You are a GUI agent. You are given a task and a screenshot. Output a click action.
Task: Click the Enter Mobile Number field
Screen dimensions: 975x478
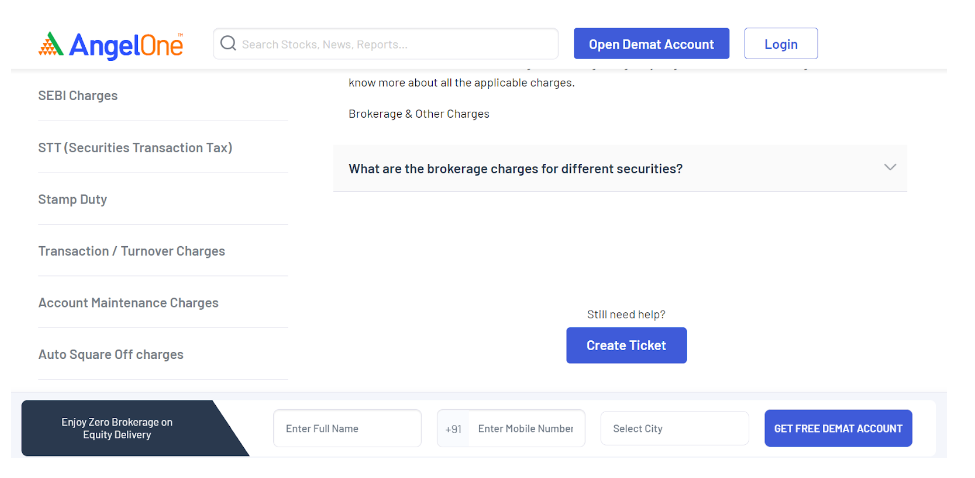pyautogui.click(x=526, y=428)
